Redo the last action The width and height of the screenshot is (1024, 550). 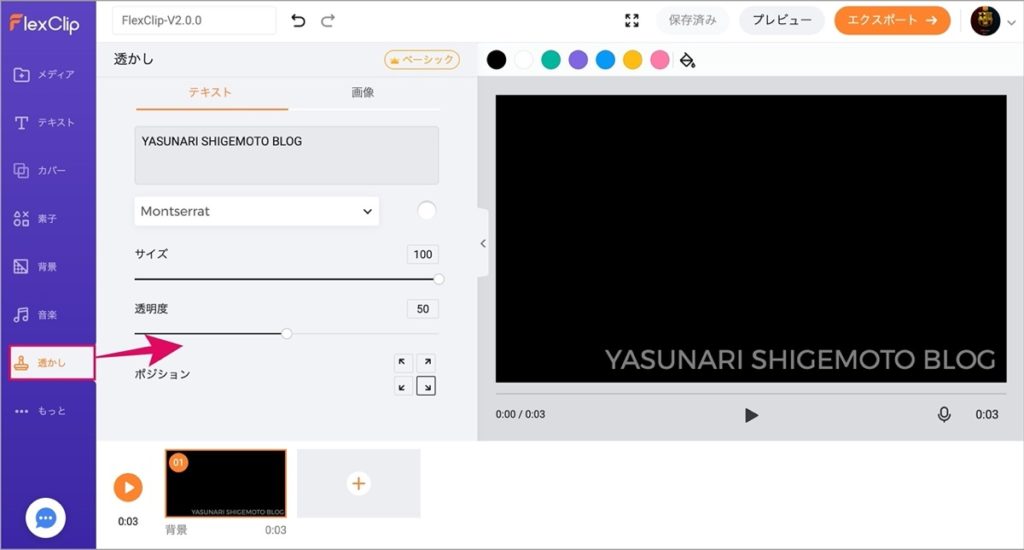pyautogui.click(x=328, y=21)
